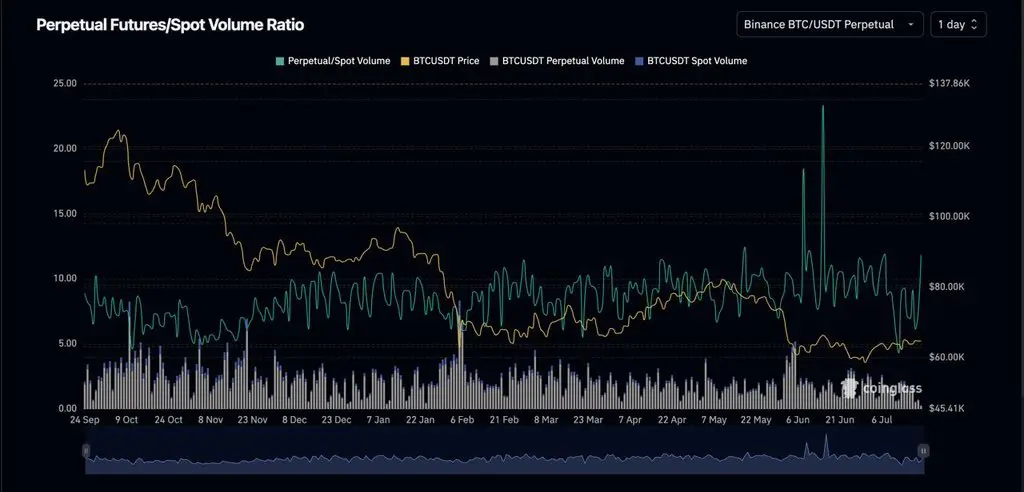Click the "0.00" left axis value
Screen dimensions: 1024x492
(67, 408)
